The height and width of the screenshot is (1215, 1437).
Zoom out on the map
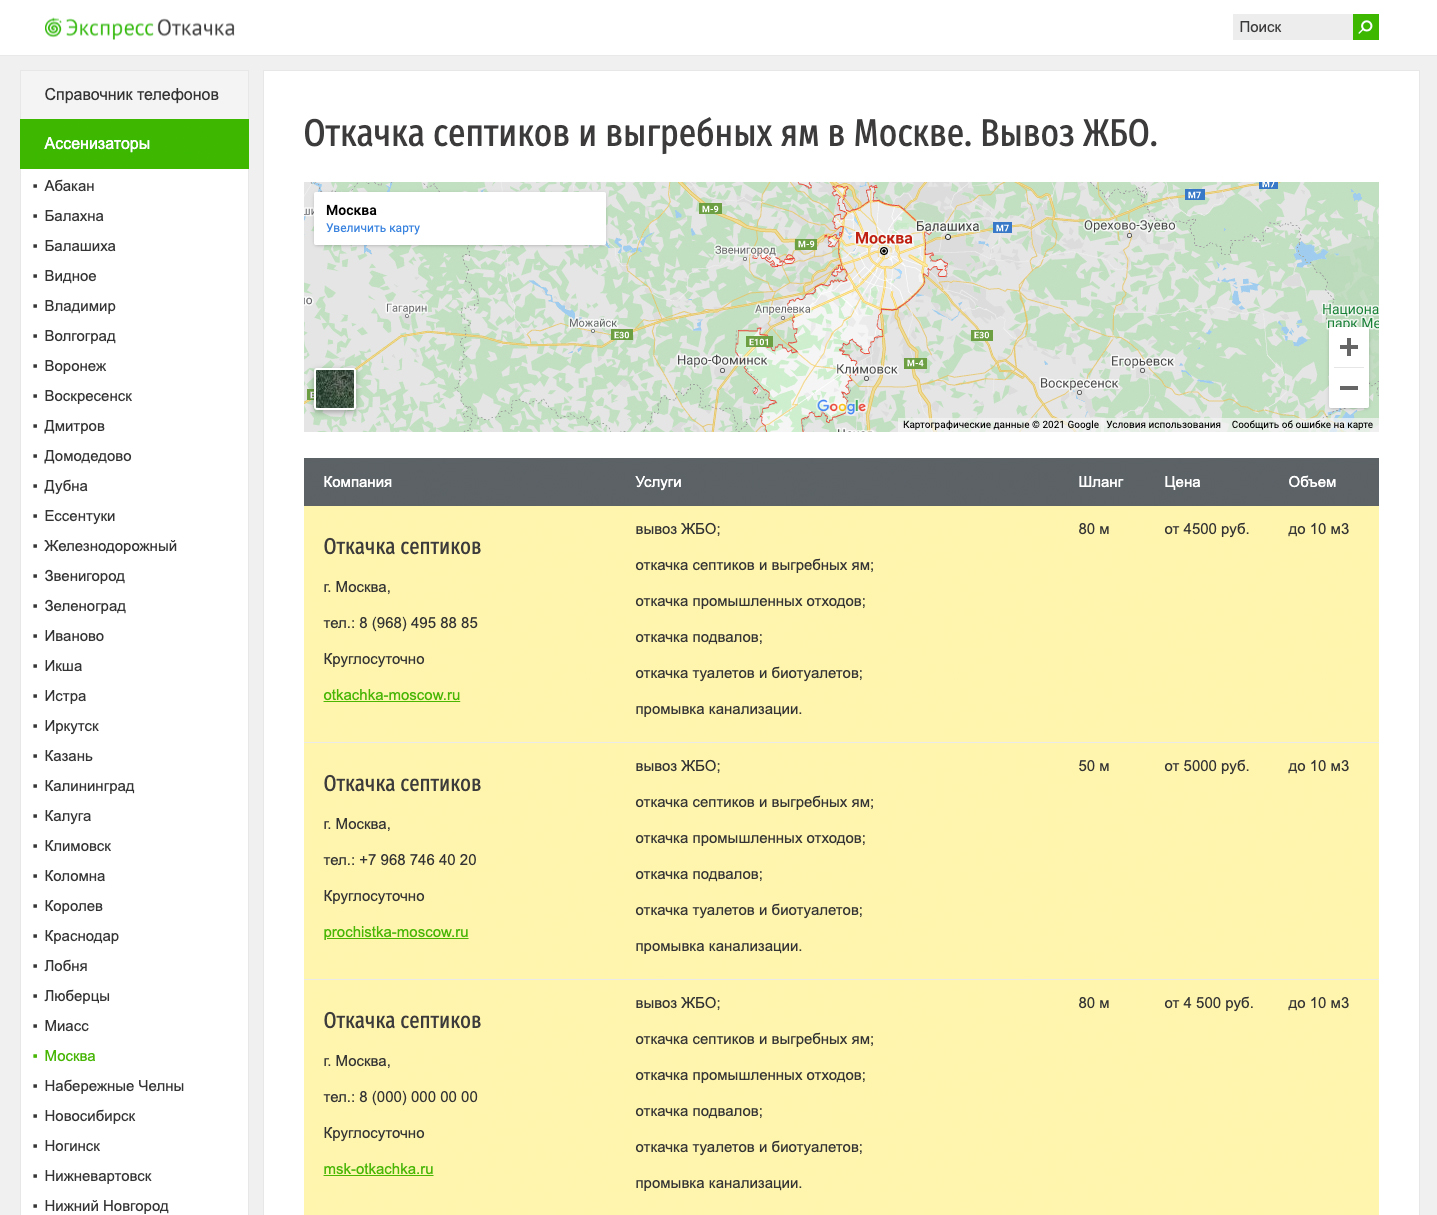[x=1348, y=388]
